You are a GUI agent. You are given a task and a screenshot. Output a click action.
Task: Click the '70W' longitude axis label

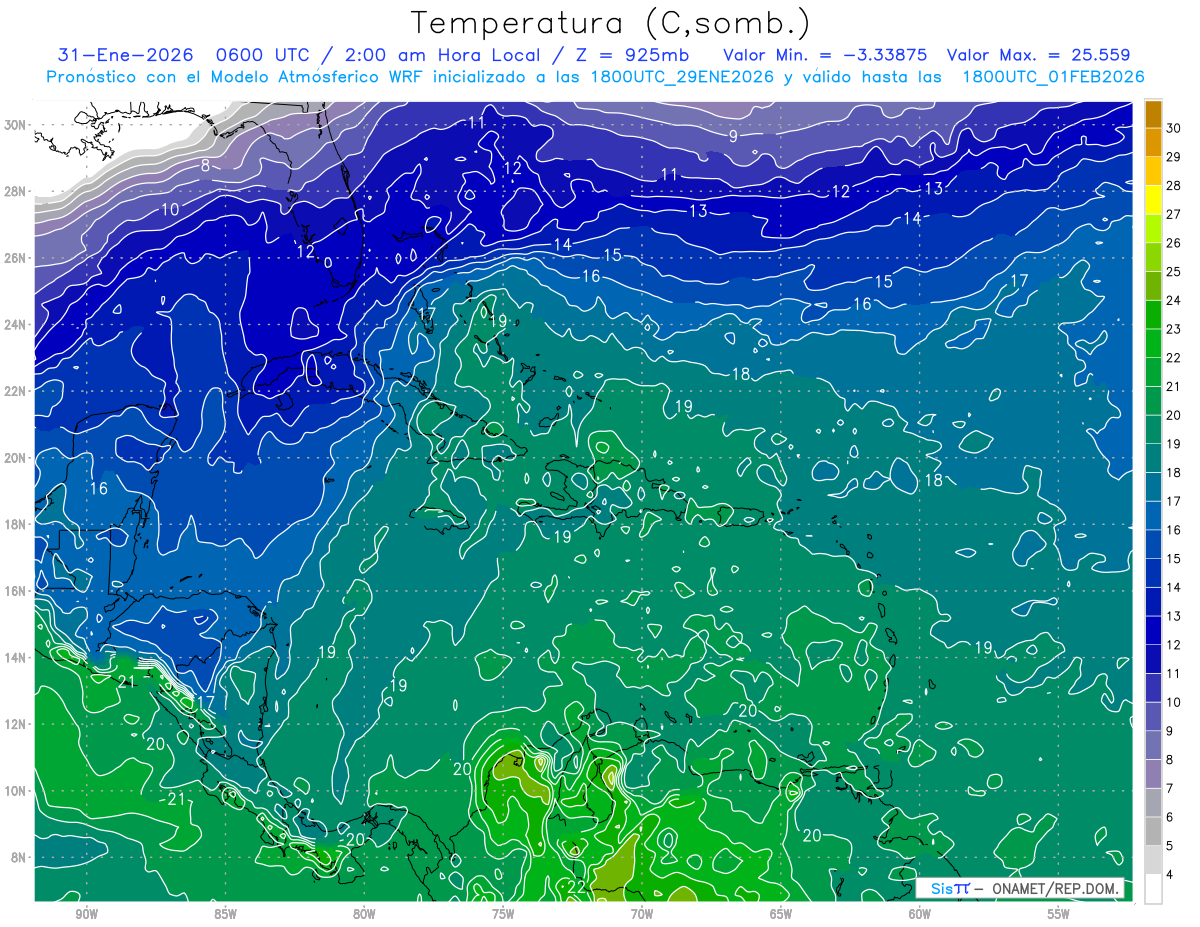click(x=642, y=914)
